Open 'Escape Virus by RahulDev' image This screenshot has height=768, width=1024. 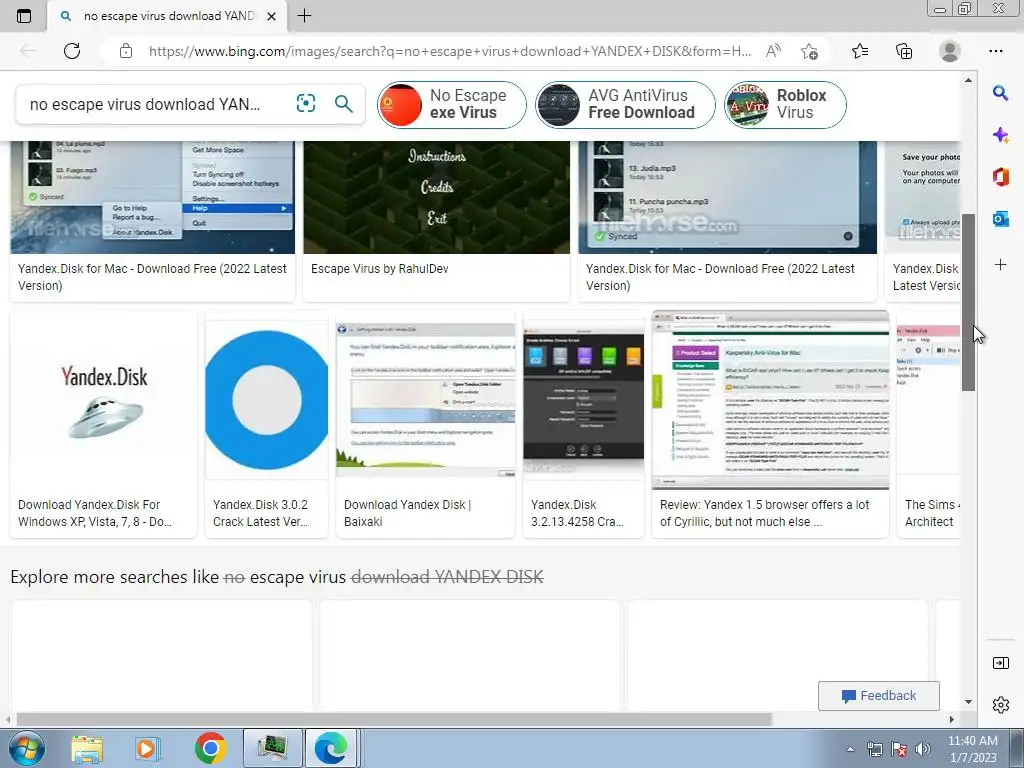tap(436, 197)
